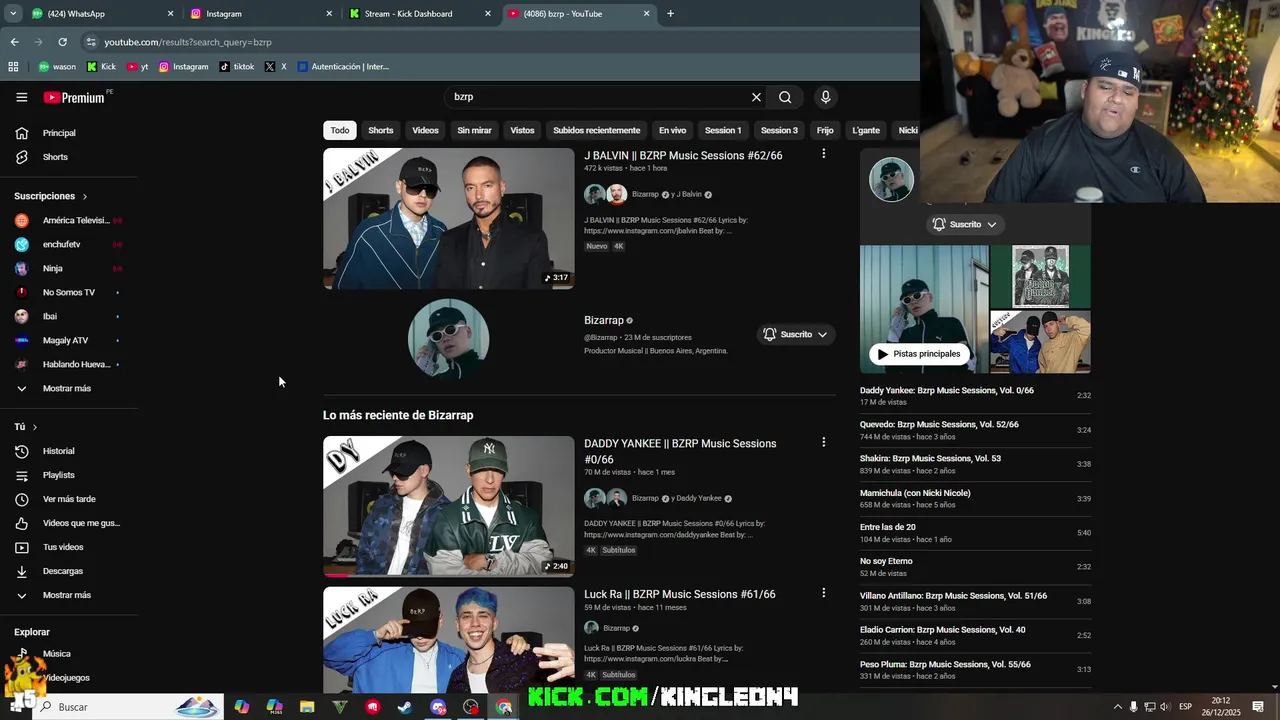Image resolution: width=1280 pixels, height=720 pixels.
Task: Open Luck Ra || BZRP Music Sessions #61/66 title
Action: pyautogui.click(x=680, y=594)
